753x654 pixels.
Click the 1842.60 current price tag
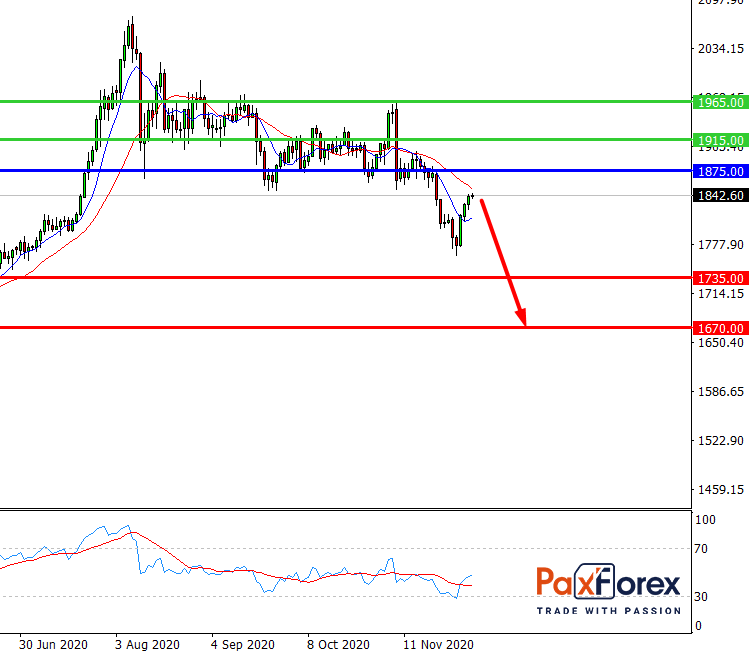(720, 196)
